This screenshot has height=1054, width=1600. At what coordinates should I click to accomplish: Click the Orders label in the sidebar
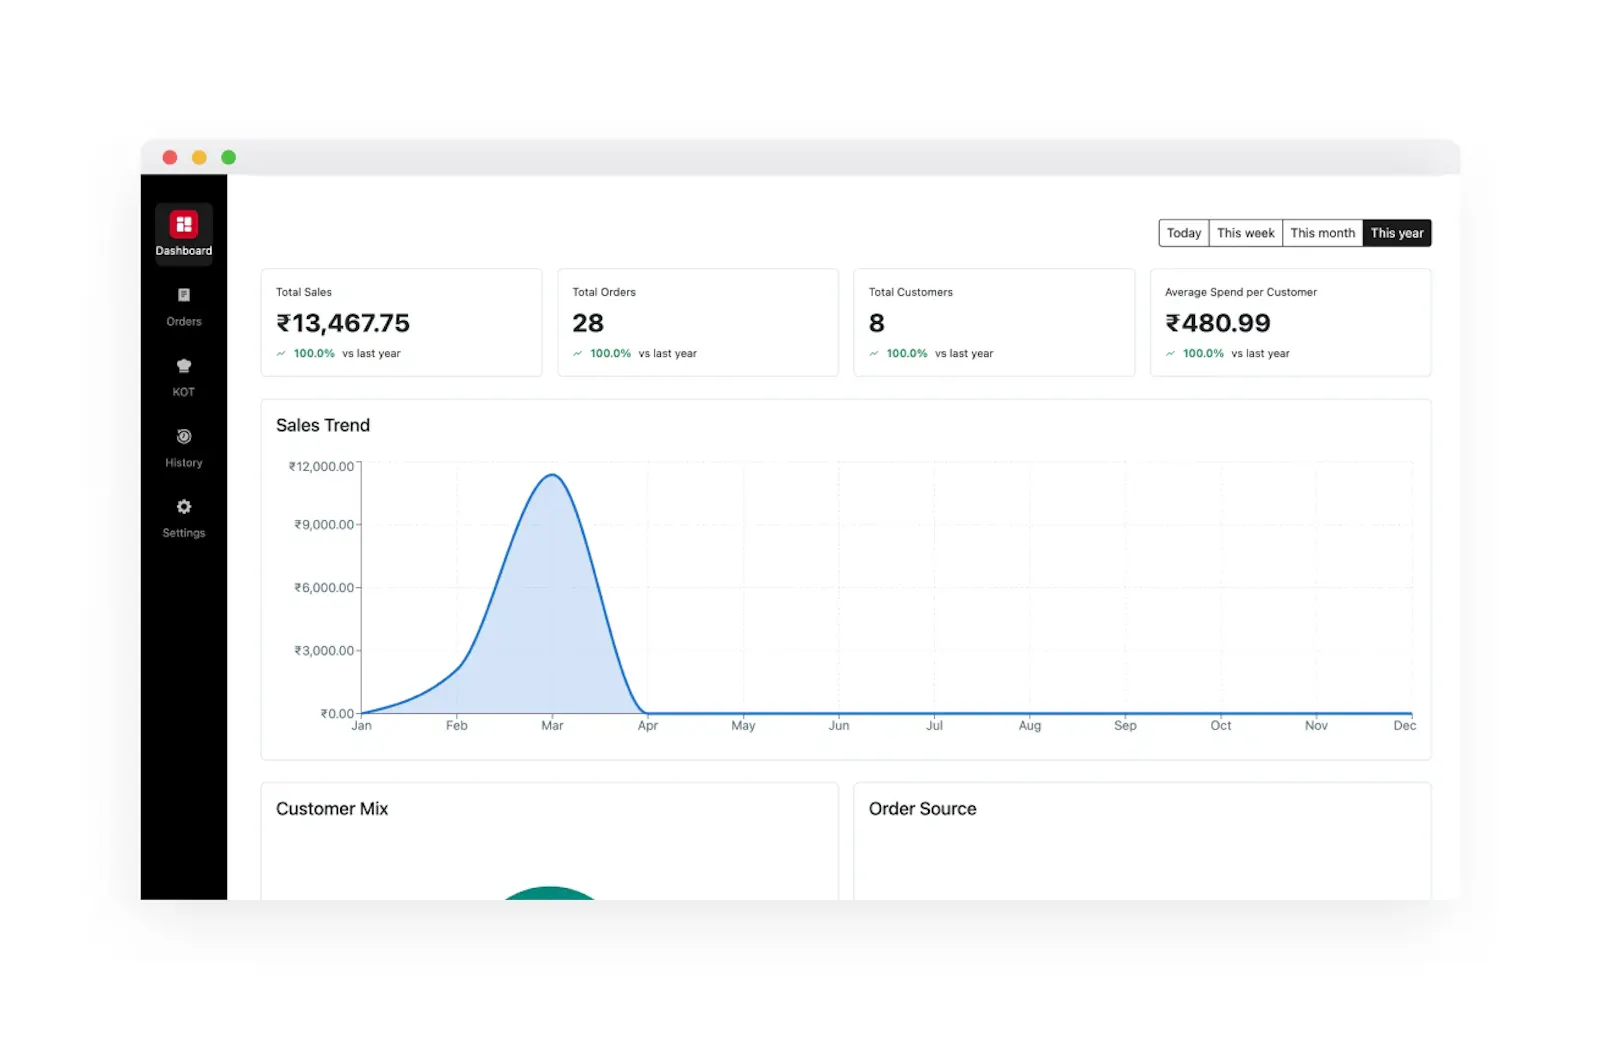pyautogui.click(x=184, y=322)
